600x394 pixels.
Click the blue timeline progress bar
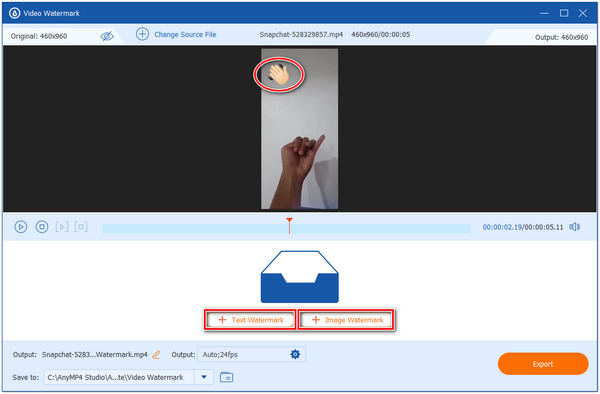coord(286,229)
